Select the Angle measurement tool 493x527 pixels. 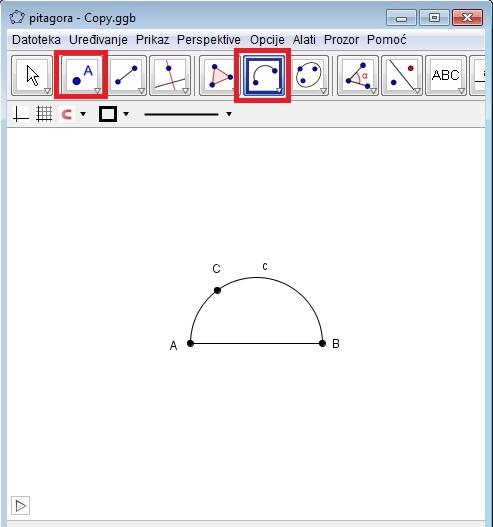[358, 76]
